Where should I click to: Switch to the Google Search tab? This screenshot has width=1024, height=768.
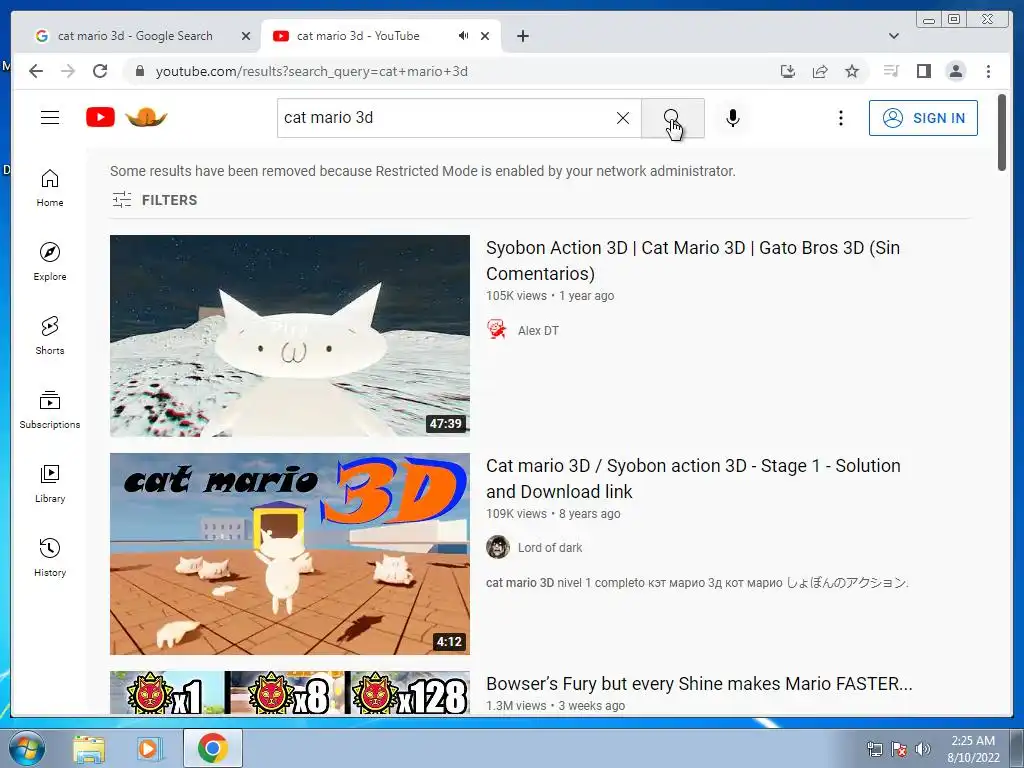point(135,36)
